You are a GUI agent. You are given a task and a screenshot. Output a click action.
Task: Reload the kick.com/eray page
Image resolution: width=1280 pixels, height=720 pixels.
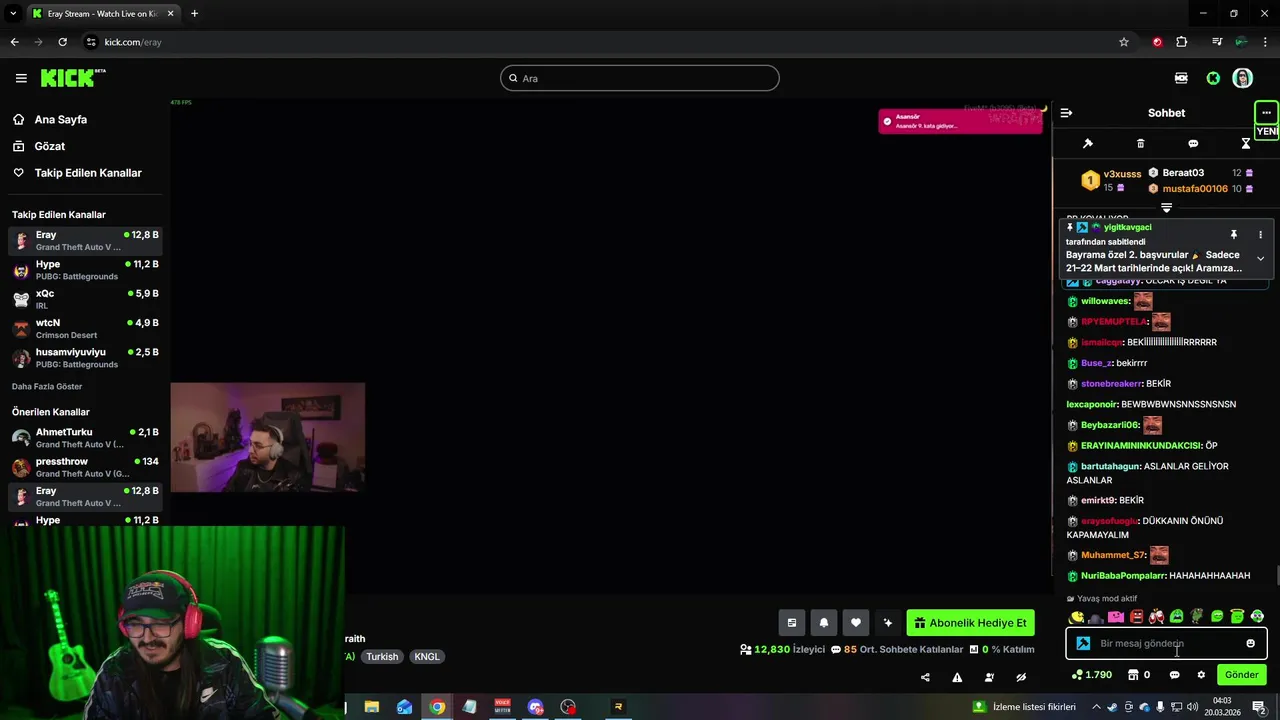click(62, 42)
